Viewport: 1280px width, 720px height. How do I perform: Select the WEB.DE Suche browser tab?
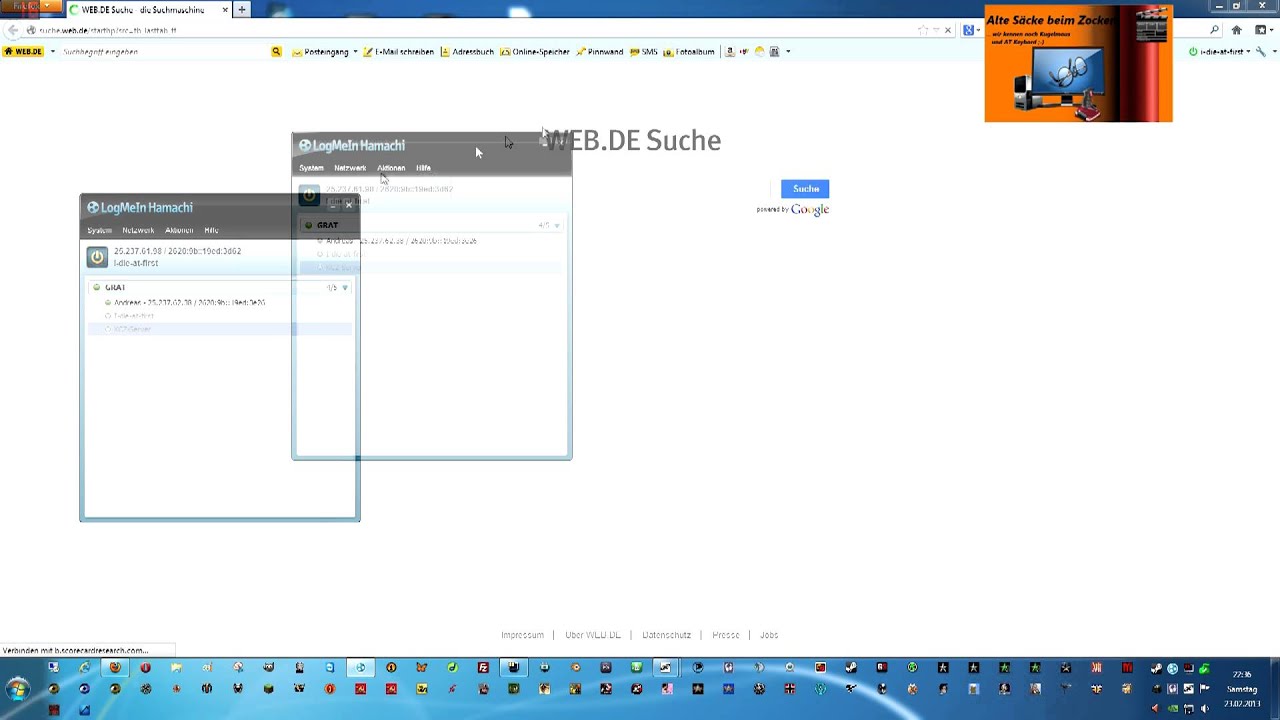point(148,10)
